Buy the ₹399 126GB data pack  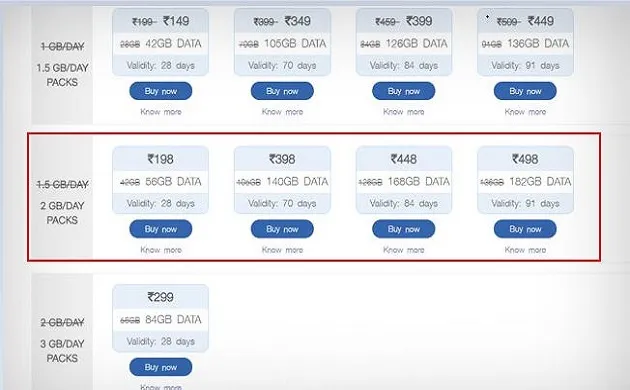(403, 91)
